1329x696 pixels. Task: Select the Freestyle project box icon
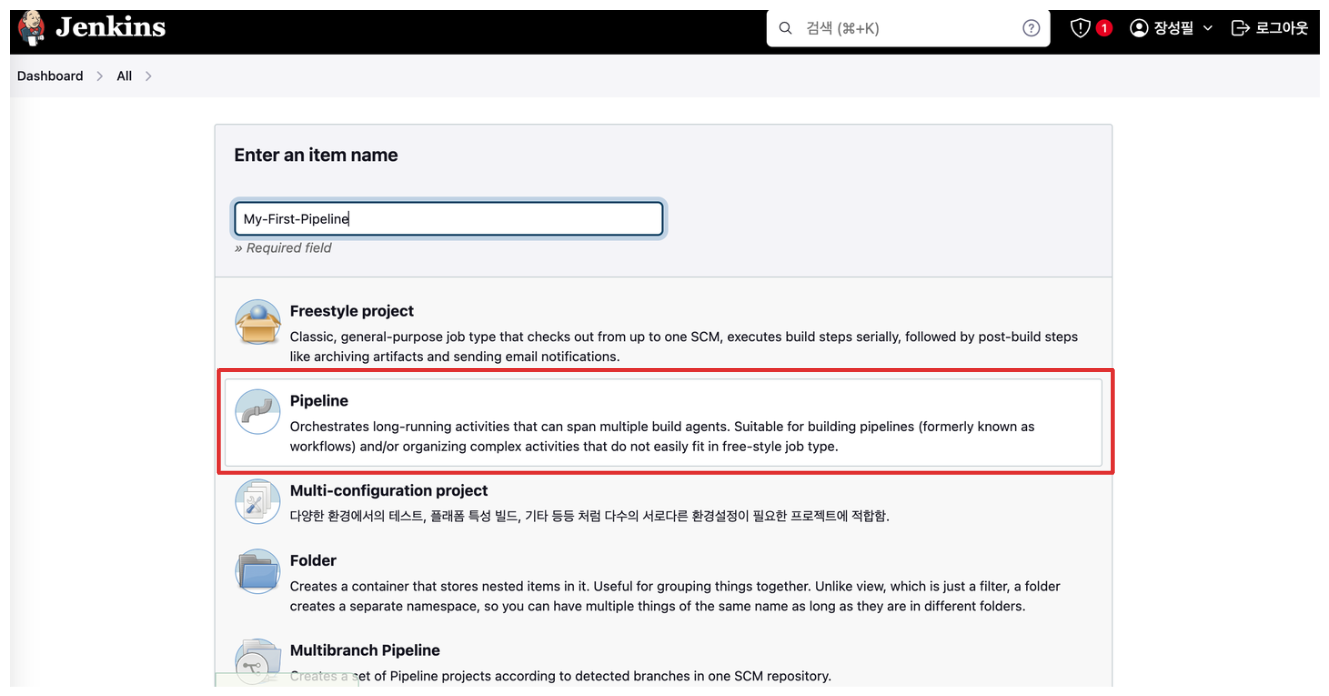click(258, 322)
